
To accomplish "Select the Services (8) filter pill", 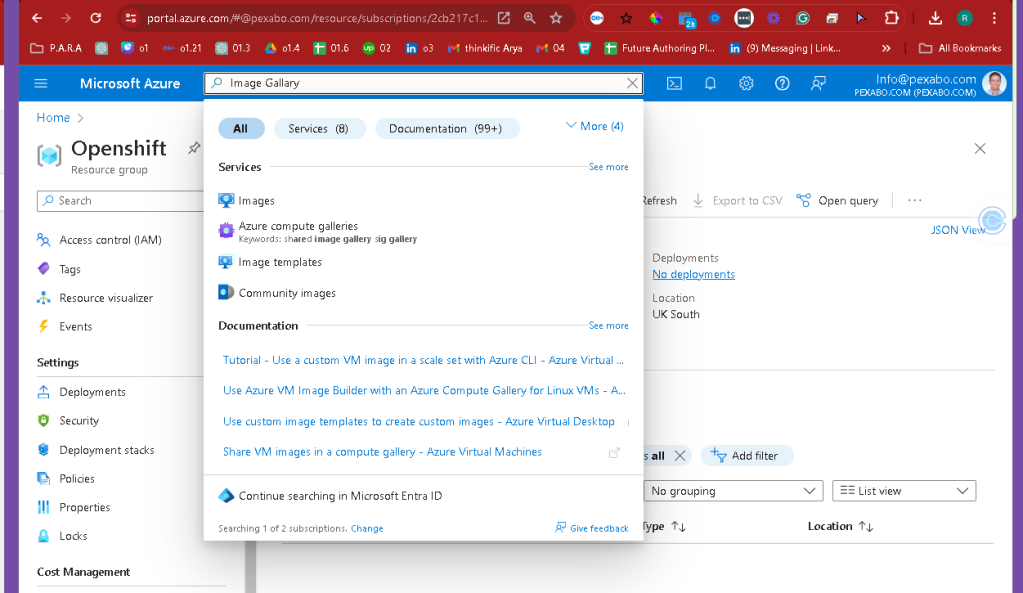I will click(x=318, y=129).
